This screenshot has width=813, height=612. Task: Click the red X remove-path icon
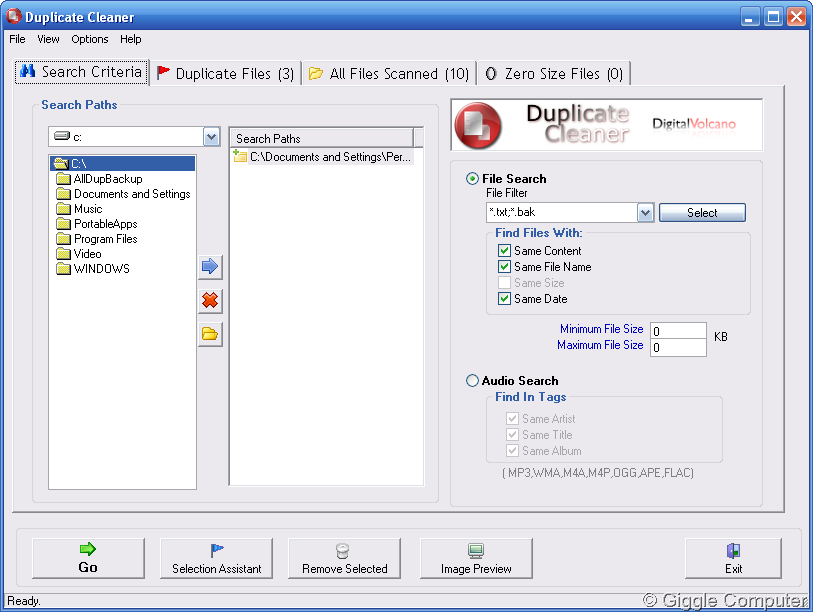(210, 300)
